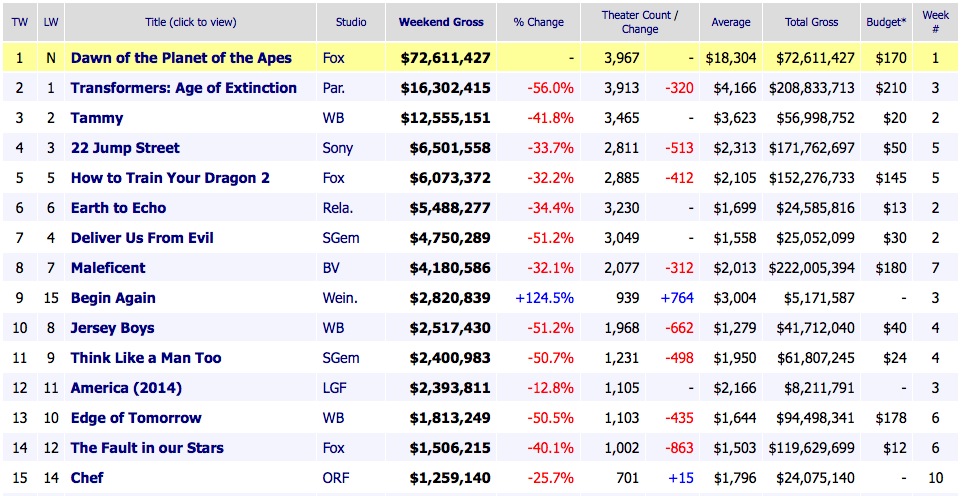Open Dawn of the Planet of the Apes

click(x=181, y=58)
